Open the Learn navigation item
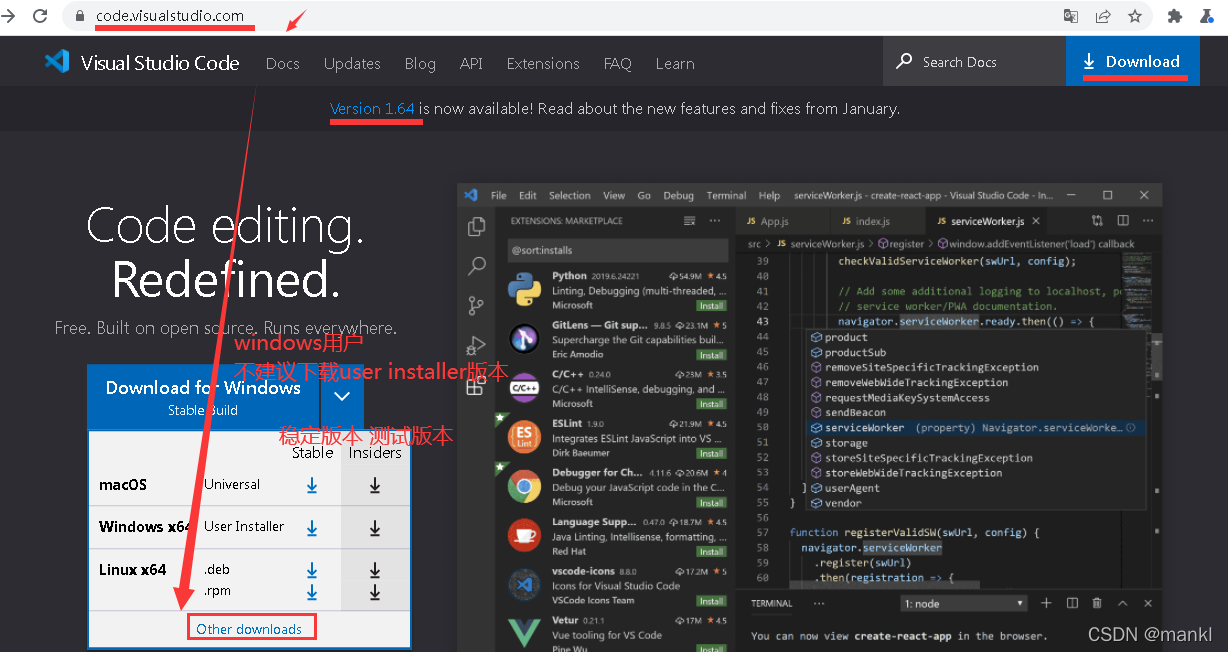The height and width of the screenshot is (652, 1228). click(675, 63)
